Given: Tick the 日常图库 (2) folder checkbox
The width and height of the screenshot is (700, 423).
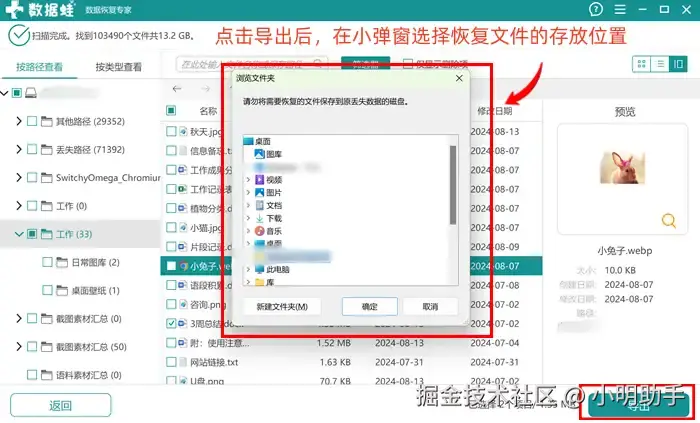Looking at the screenshot, I should [x=47, y=262].
